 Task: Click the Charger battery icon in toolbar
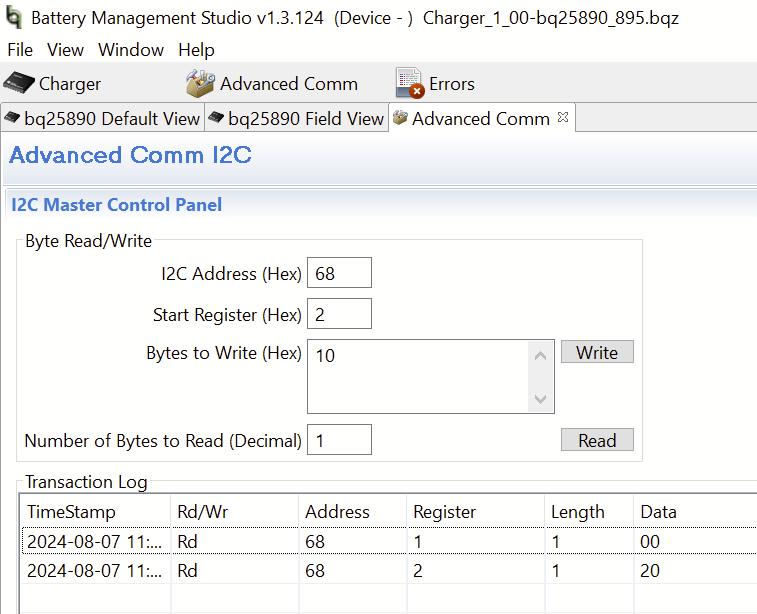point(19,83)
